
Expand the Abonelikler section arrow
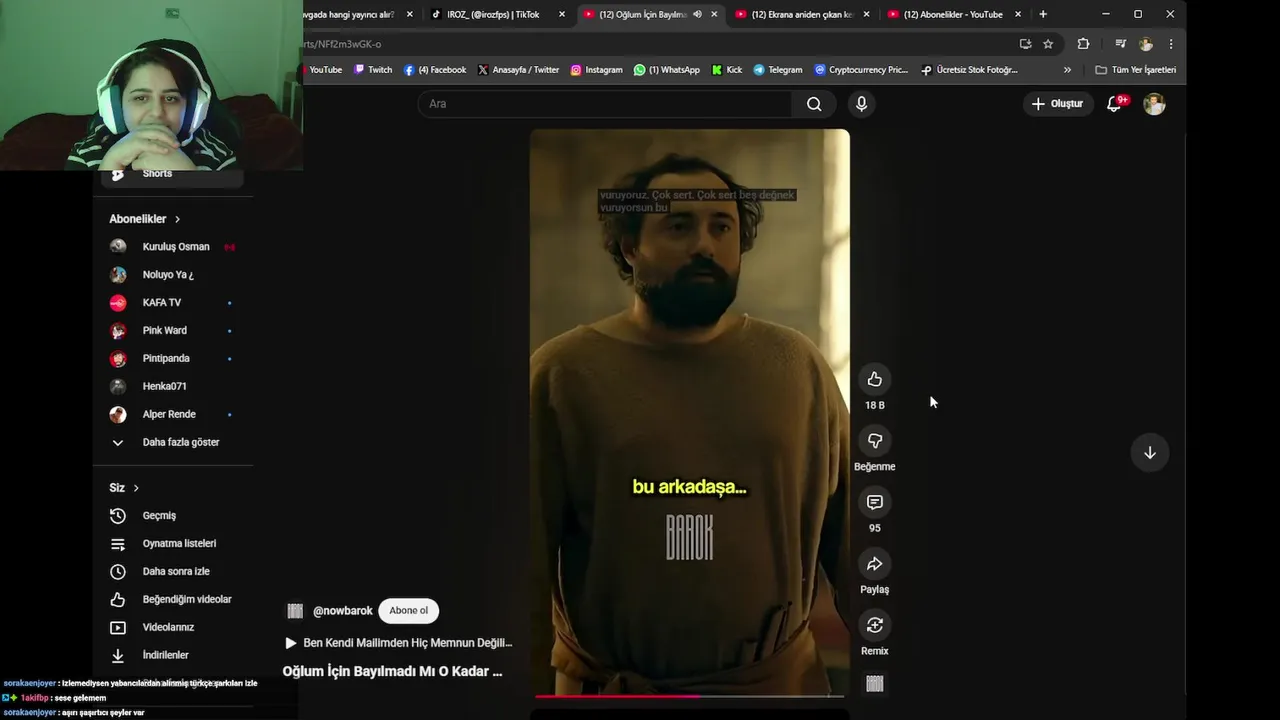click(x=177, y=219)
